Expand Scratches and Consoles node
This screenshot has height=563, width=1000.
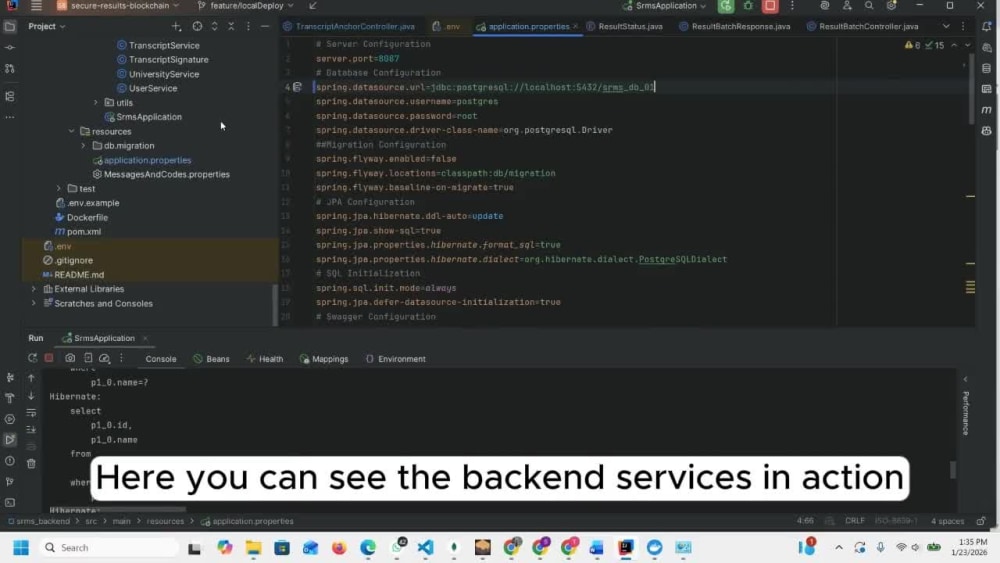(34, 303)
